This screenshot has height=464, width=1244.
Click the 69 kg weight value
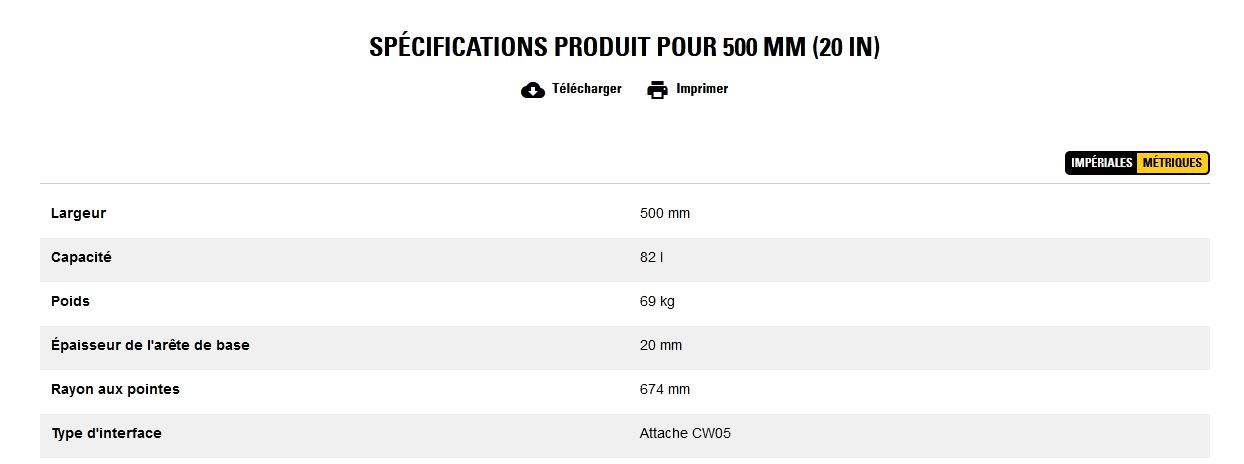click(x=657, y=301)
